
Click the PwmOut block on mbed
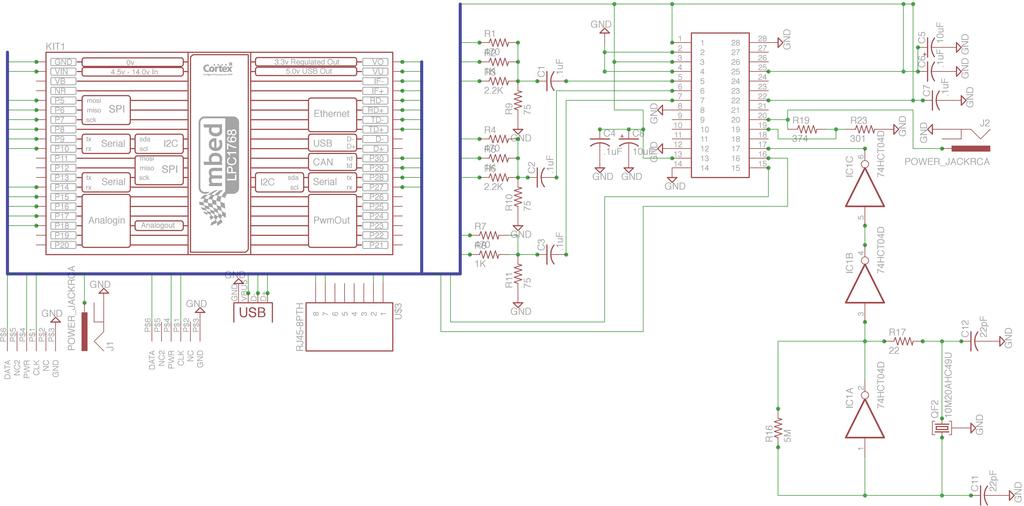[332, 220]
